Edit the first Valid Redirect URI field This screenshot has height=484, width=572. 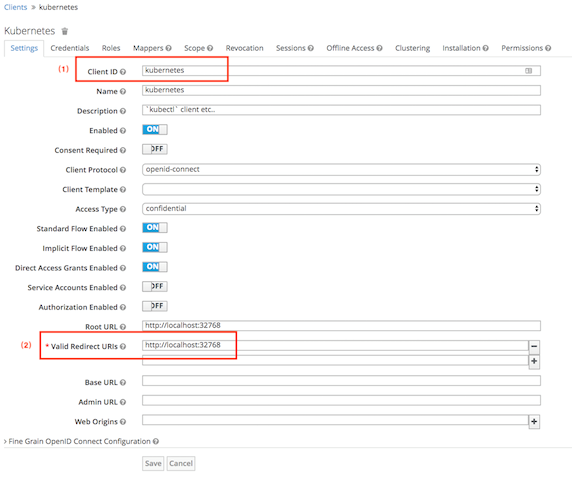(335, 345)
